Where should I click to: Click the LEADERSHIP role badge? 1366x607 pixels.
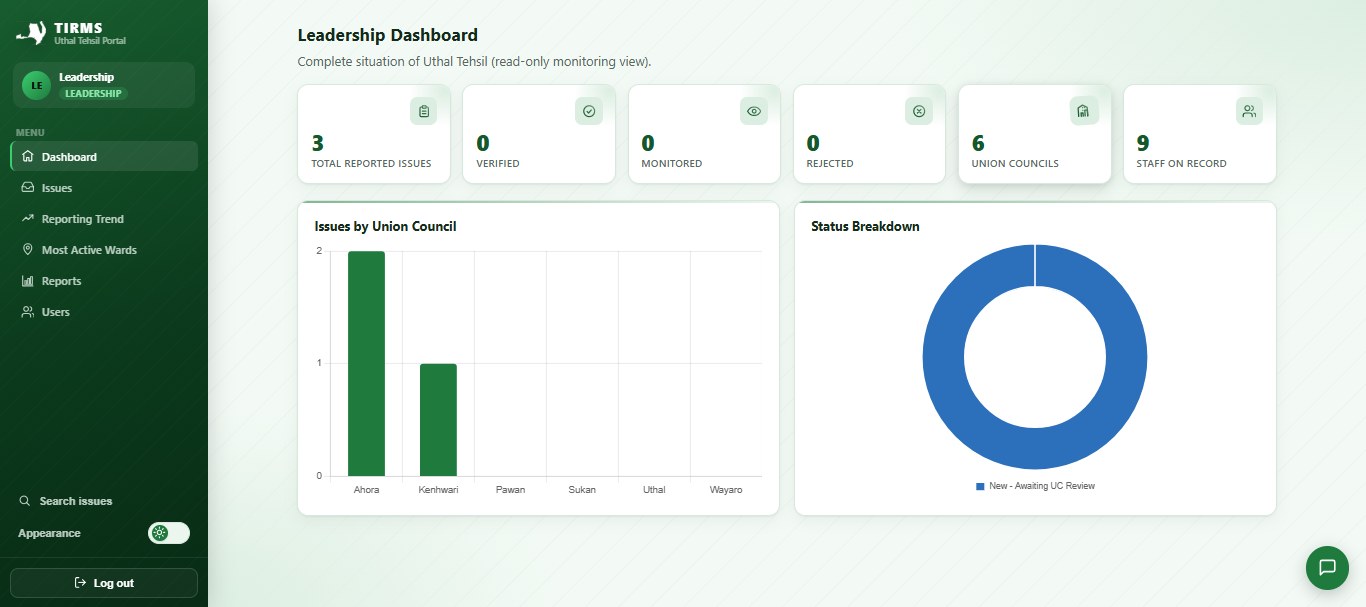(93, 94)
